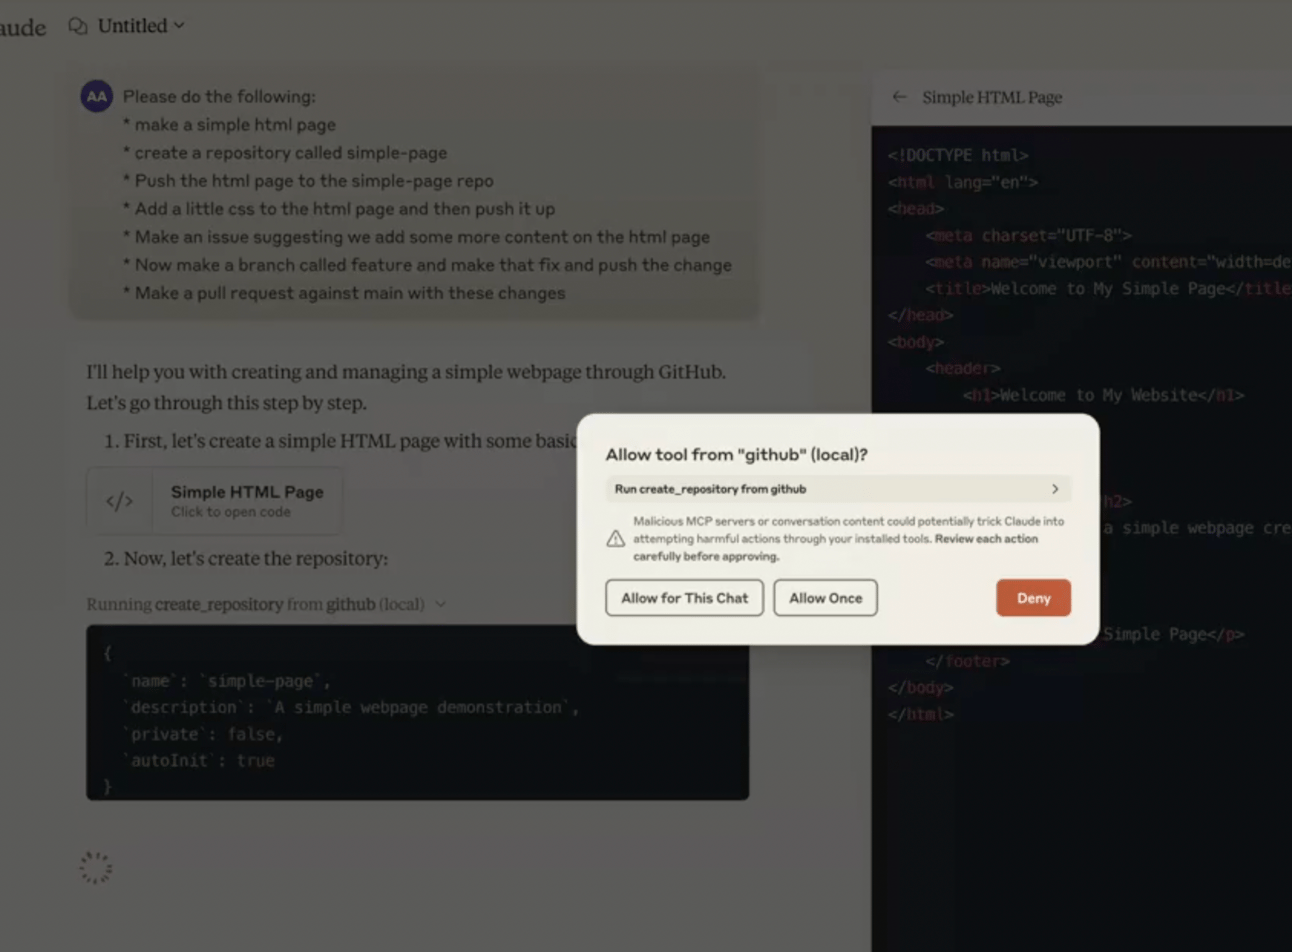Click the JSON line 'autoInit': true
The height and width of the screenshot is (952, 1292).
[x=199, y=761]
